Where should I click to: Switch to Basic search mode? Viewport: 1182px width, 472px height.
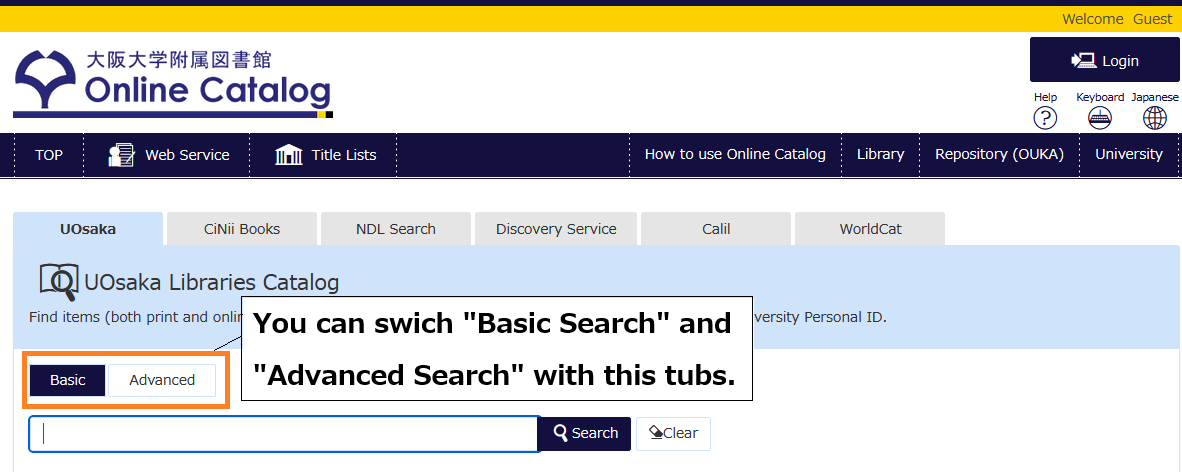pyautogui.click(x=68, y=380)
